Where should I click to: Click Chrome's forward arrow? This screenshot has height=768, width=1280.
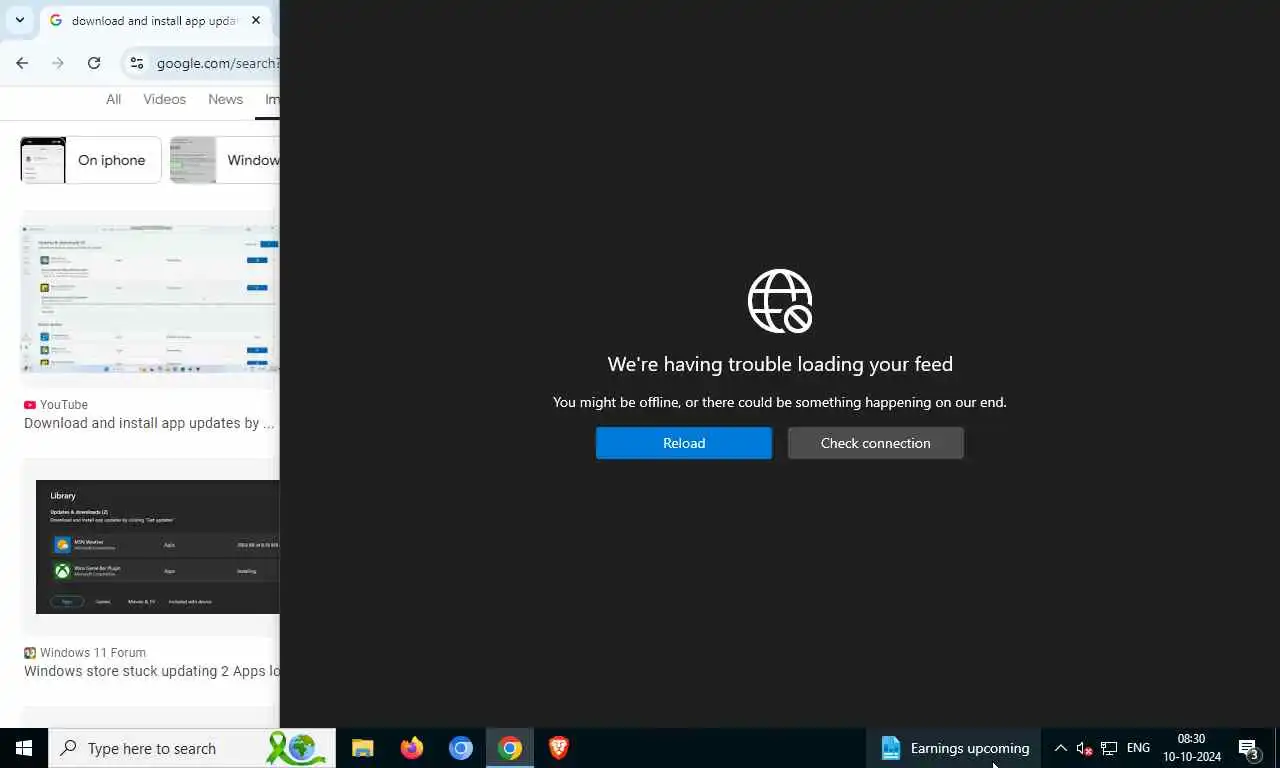[x=58, y=63]
